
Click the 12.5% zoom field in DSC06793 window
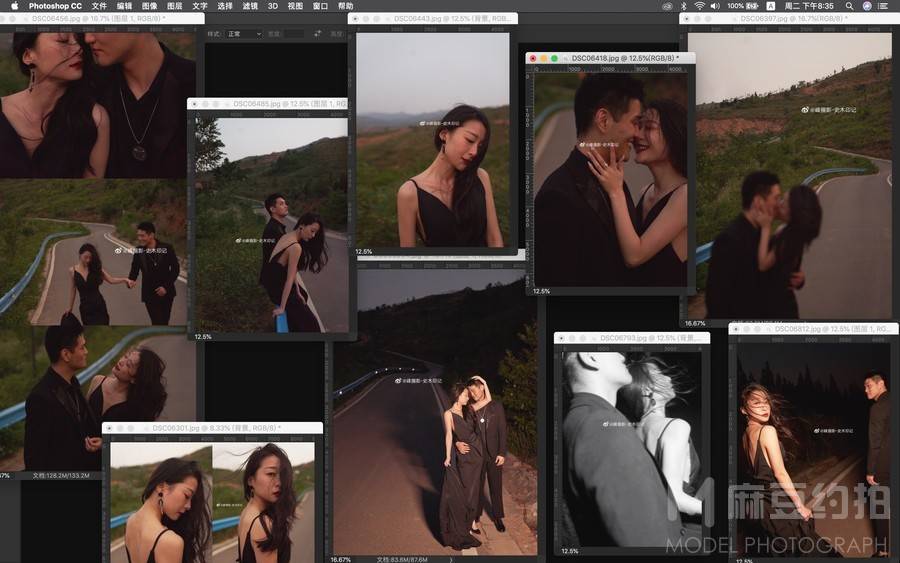(x=569, y=550)
